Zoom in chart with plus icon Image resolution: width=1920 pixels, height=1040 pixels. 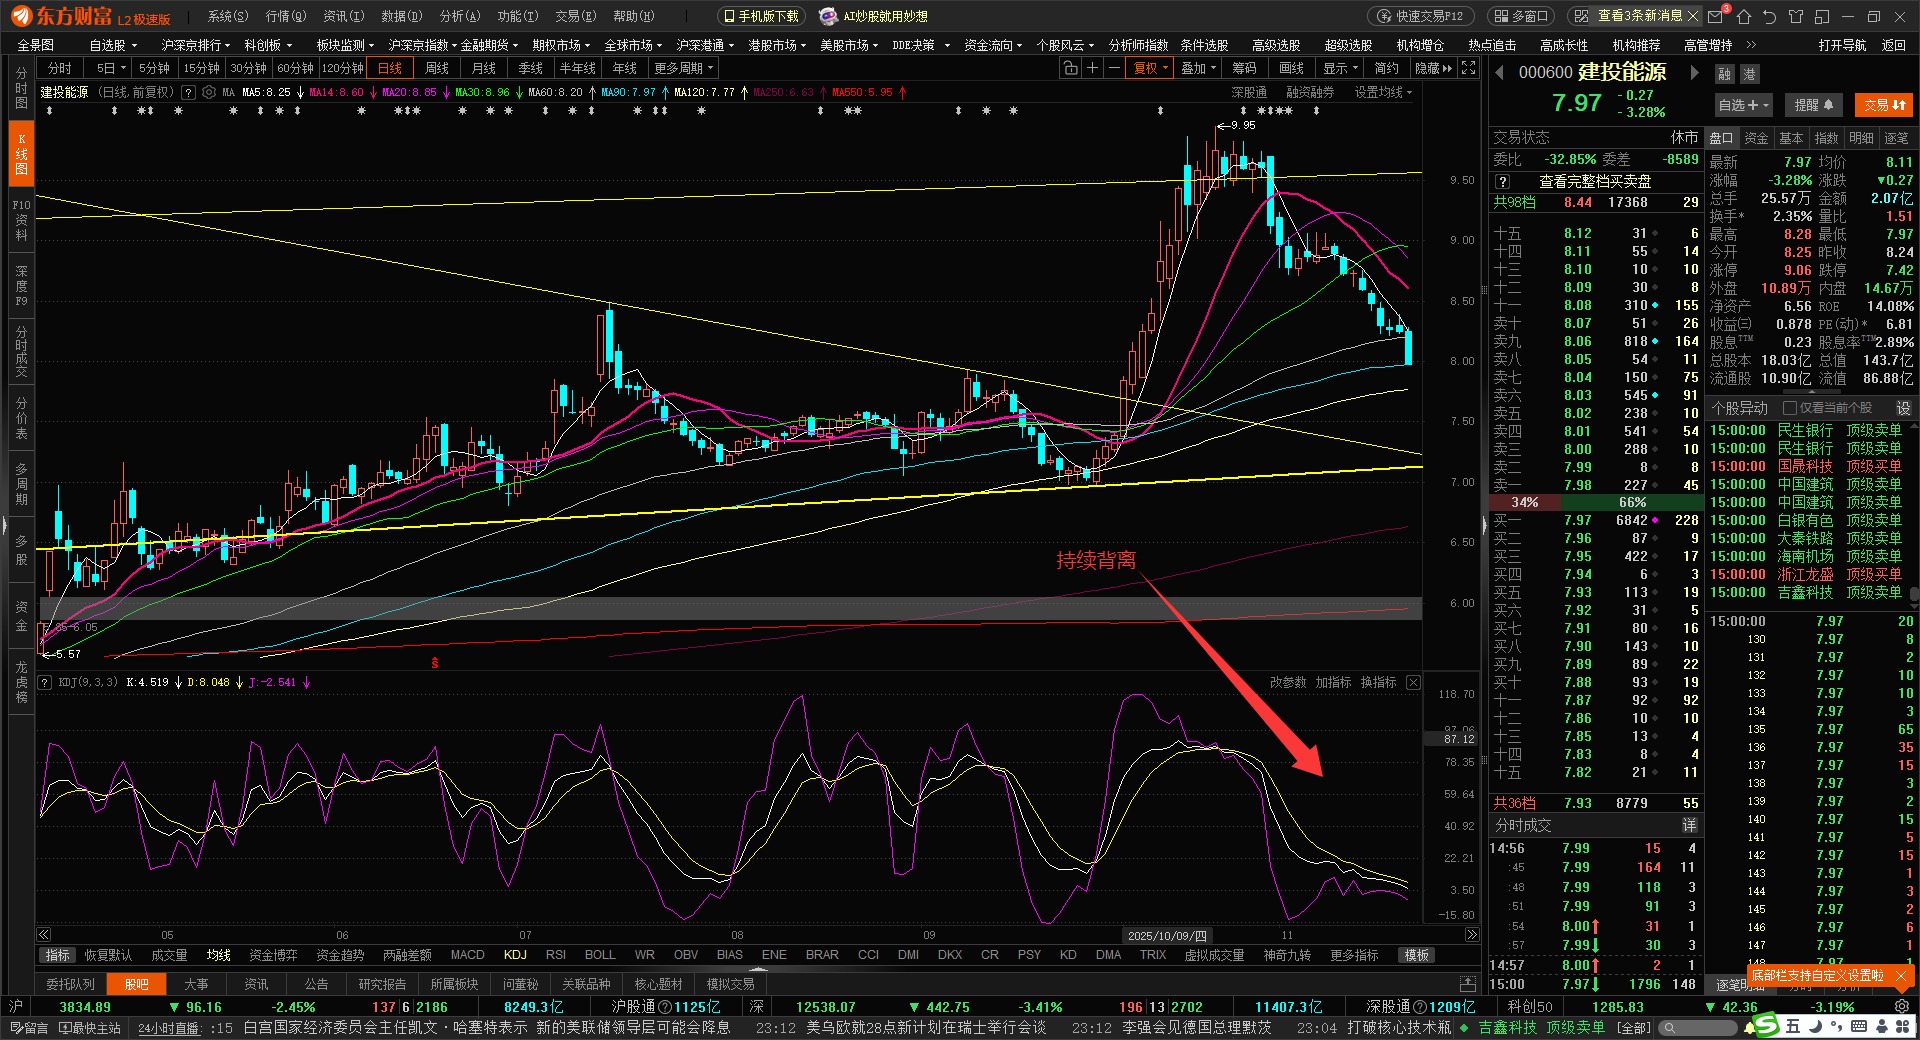pos(1092,68)
